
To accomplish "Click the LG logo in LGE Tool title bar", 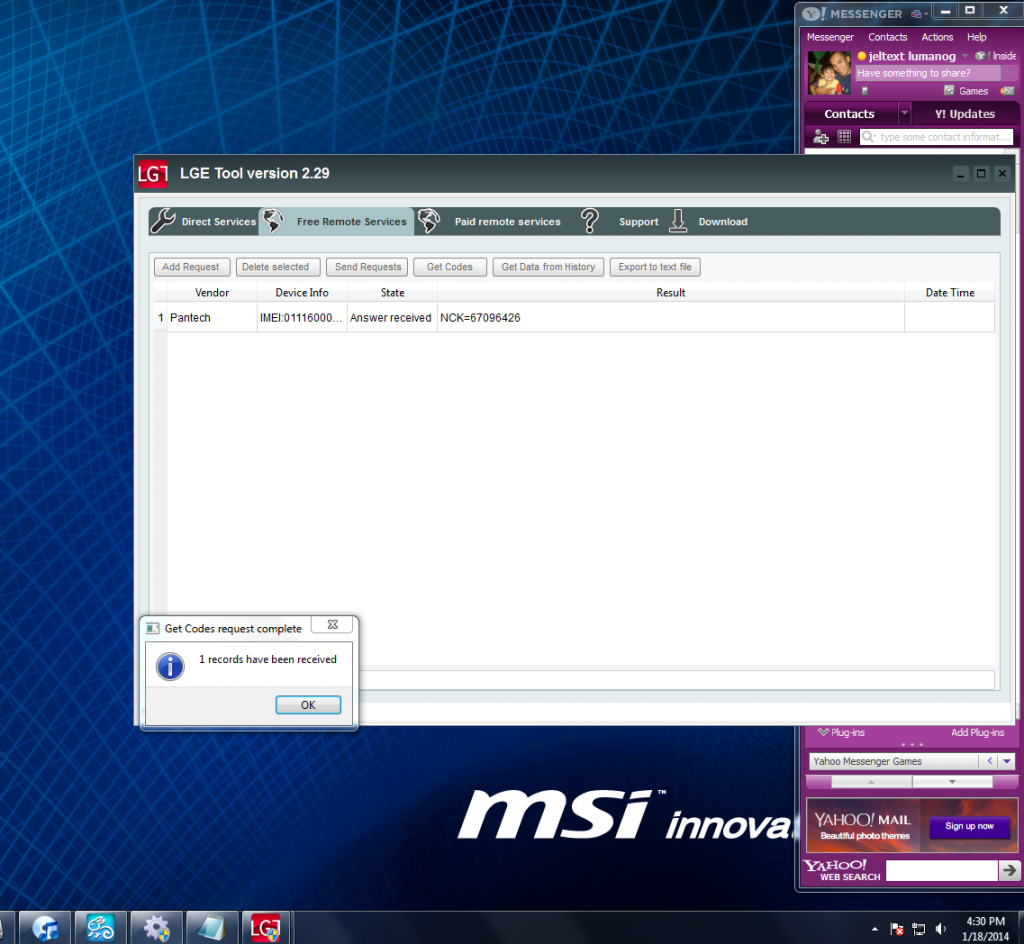I will tap(153, 174).
